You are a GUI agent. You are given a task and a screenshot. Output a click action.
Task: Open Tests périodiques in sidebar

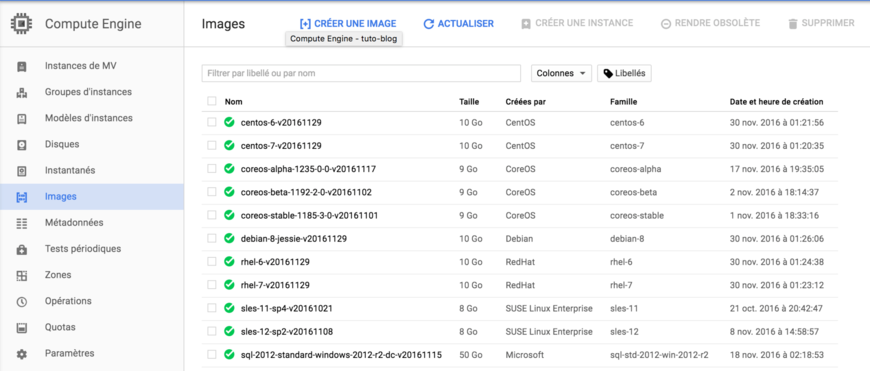click(83, 248)
